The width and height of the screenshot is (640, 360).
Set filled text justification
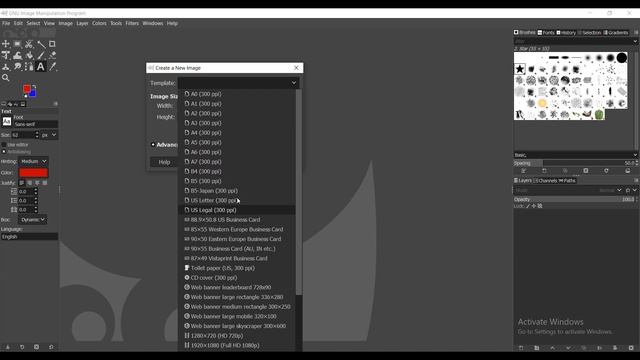(x=45, y=183)
